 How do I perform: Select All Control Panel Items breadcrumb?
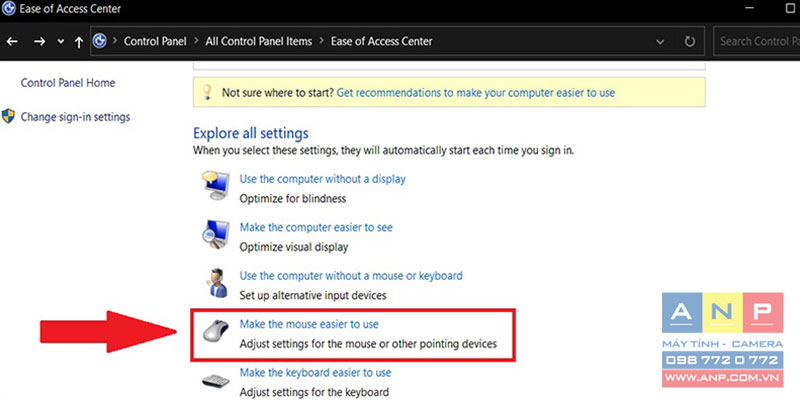pyautogui.click(x=259, y=41)
